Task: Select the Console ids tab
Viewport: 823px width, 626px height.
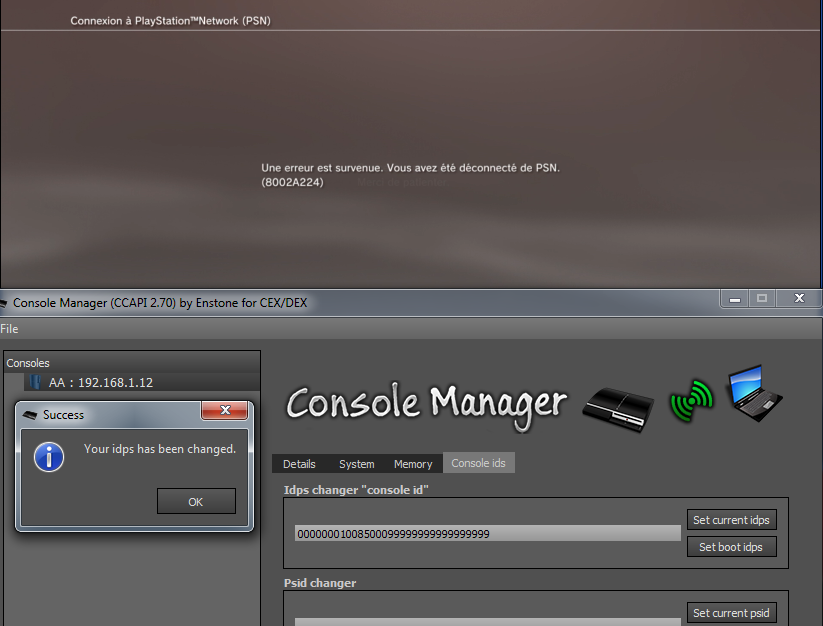Action: pyautogui.click(x=478, y=464)
